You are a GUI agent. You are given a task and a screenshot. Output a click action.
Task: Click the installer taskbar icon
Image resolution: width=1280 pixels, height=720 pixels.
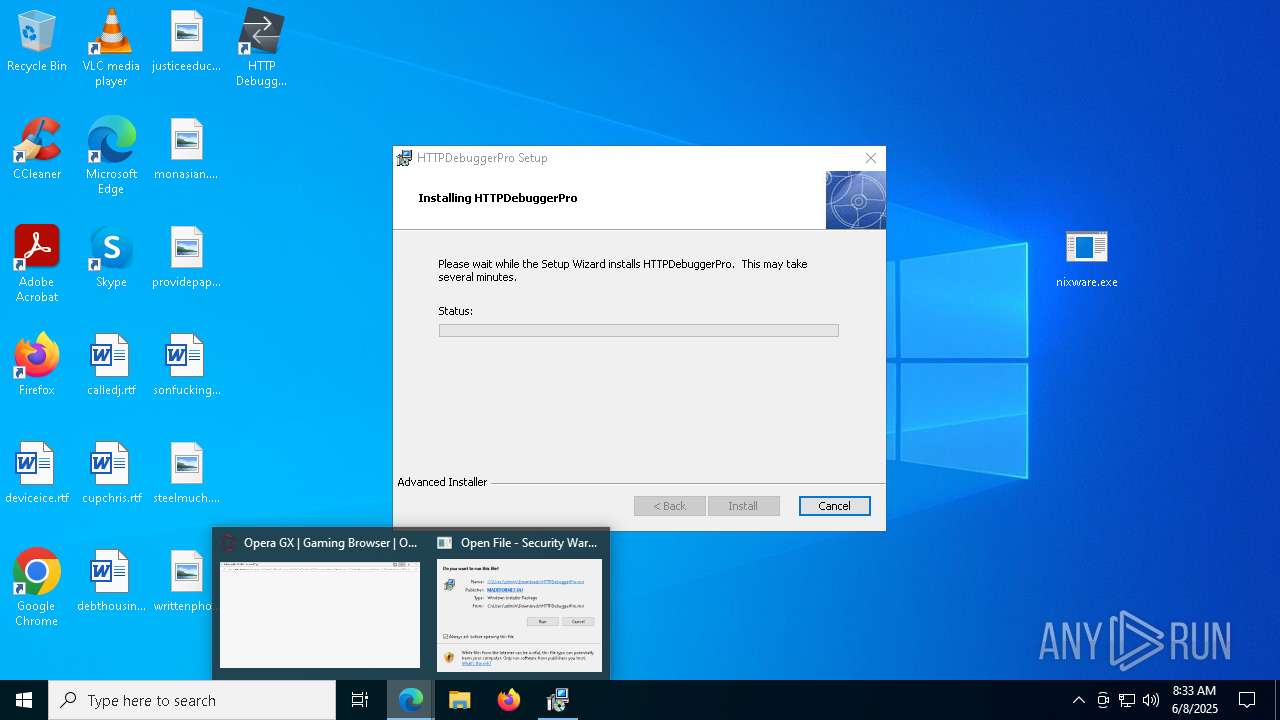(558, 700)
